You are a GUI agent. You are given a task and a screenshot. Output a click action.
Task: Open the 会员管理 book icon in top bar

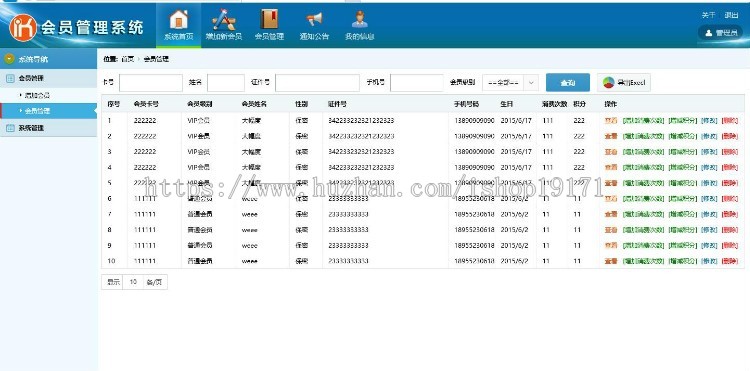[269, 19]
